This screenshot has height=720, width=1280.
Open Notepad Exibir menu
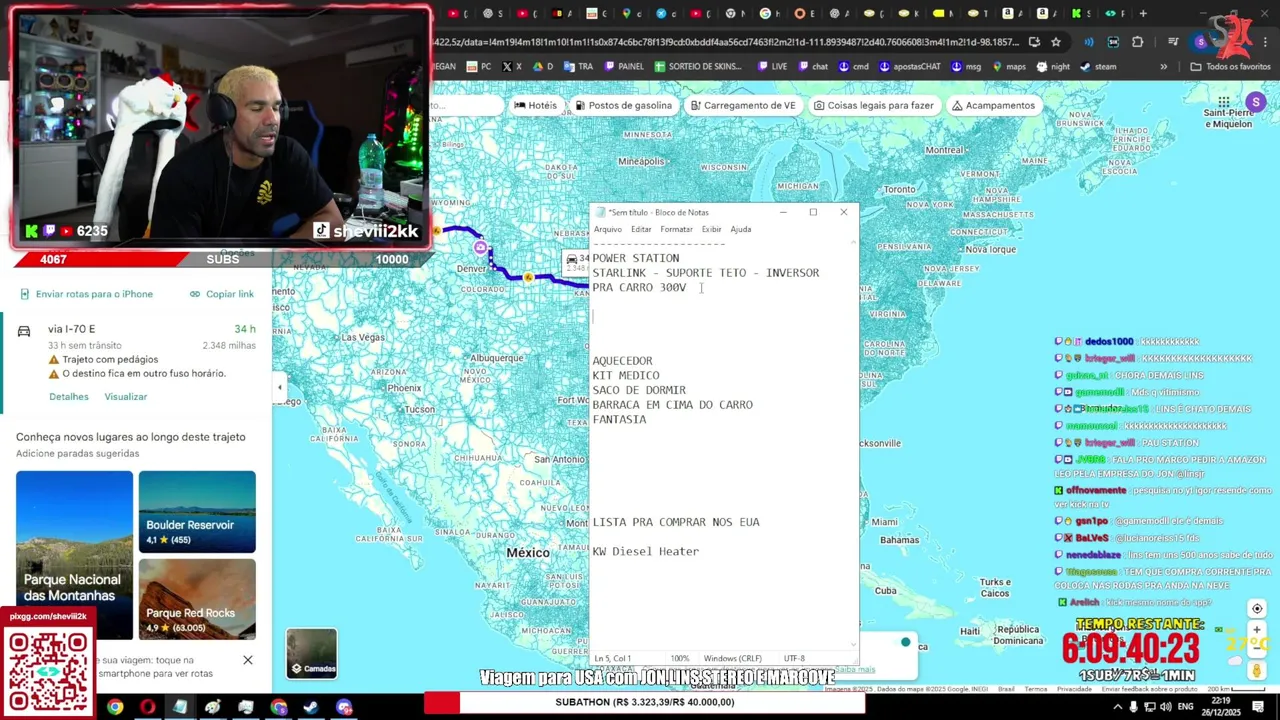pyautogui.click(x=711, y=229)
